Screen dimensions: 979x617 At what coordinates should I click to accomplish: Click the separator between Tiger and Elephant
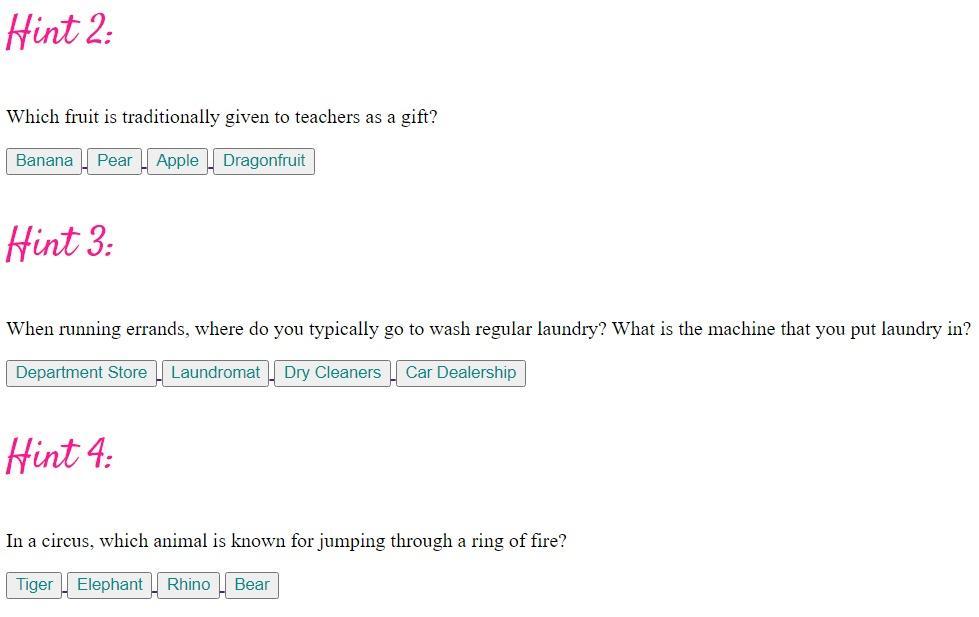point(66,590)
